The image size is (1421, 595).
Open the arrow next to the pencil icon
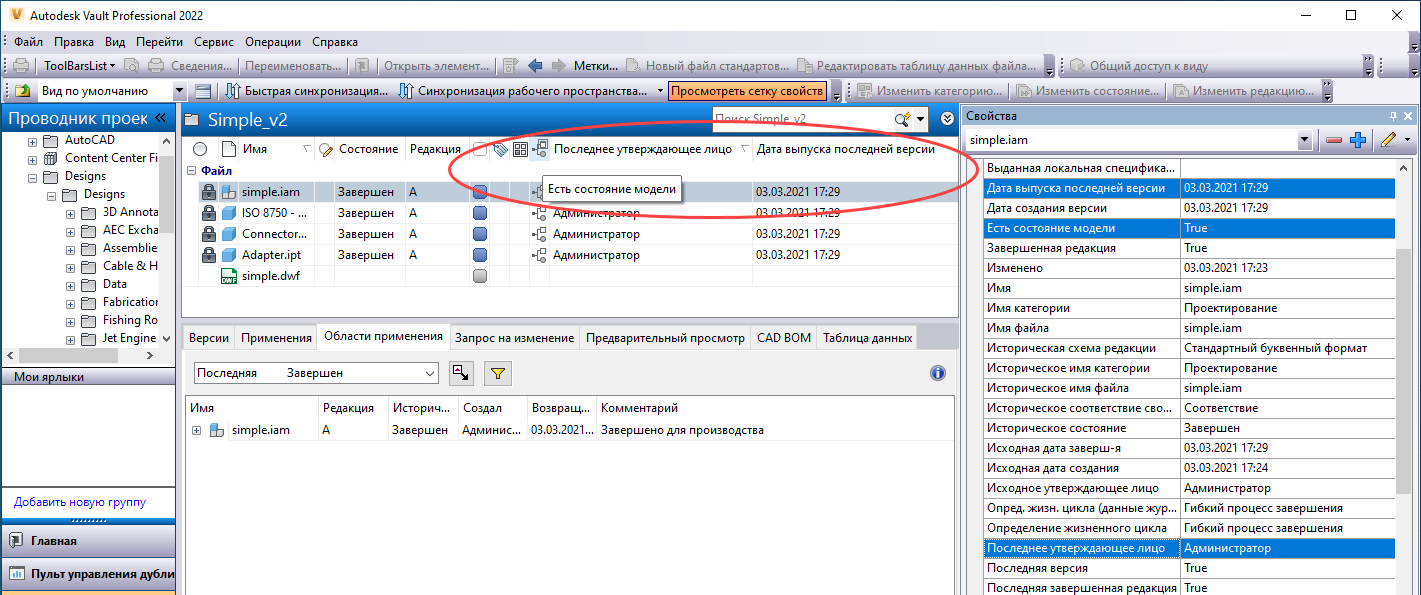click(x=1406, y=140)
